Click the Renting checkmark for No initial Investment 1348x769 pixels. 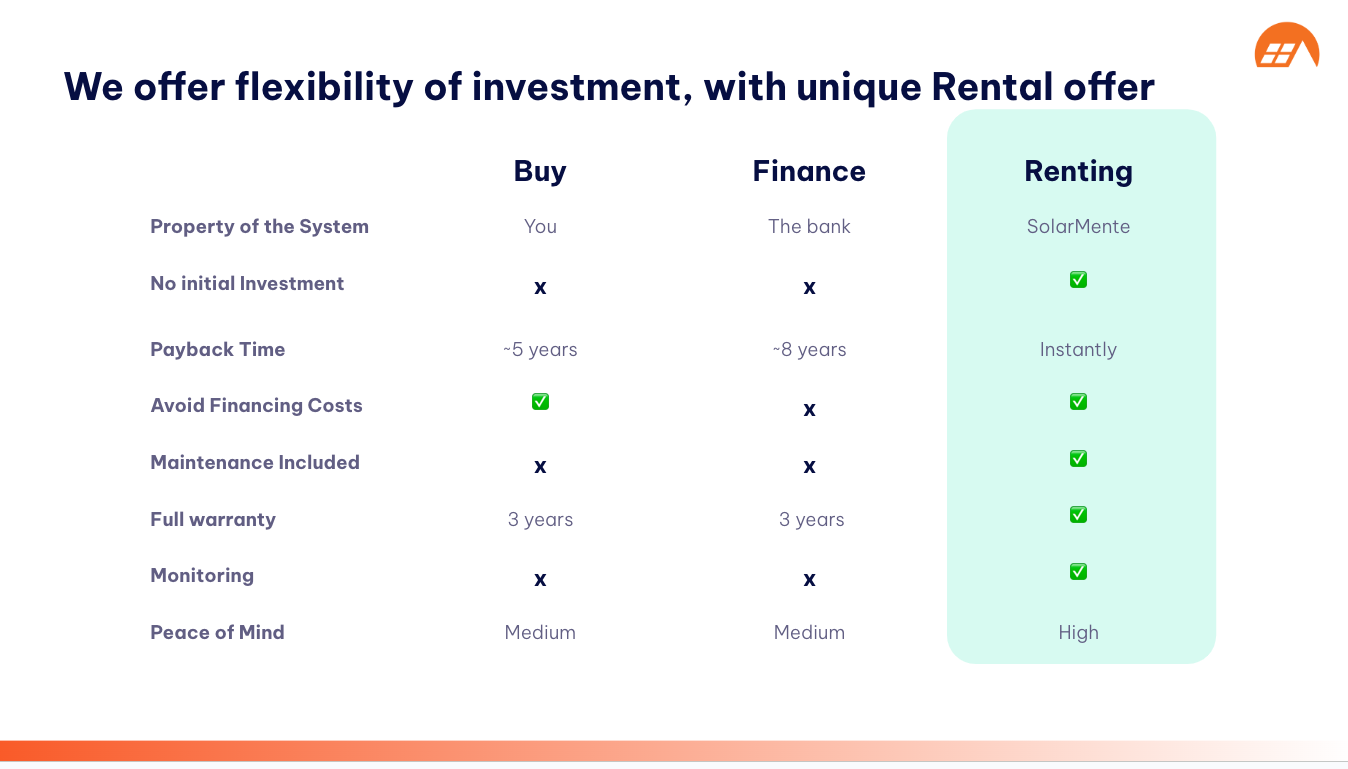pyautogui.click(x=1078, y=280)
